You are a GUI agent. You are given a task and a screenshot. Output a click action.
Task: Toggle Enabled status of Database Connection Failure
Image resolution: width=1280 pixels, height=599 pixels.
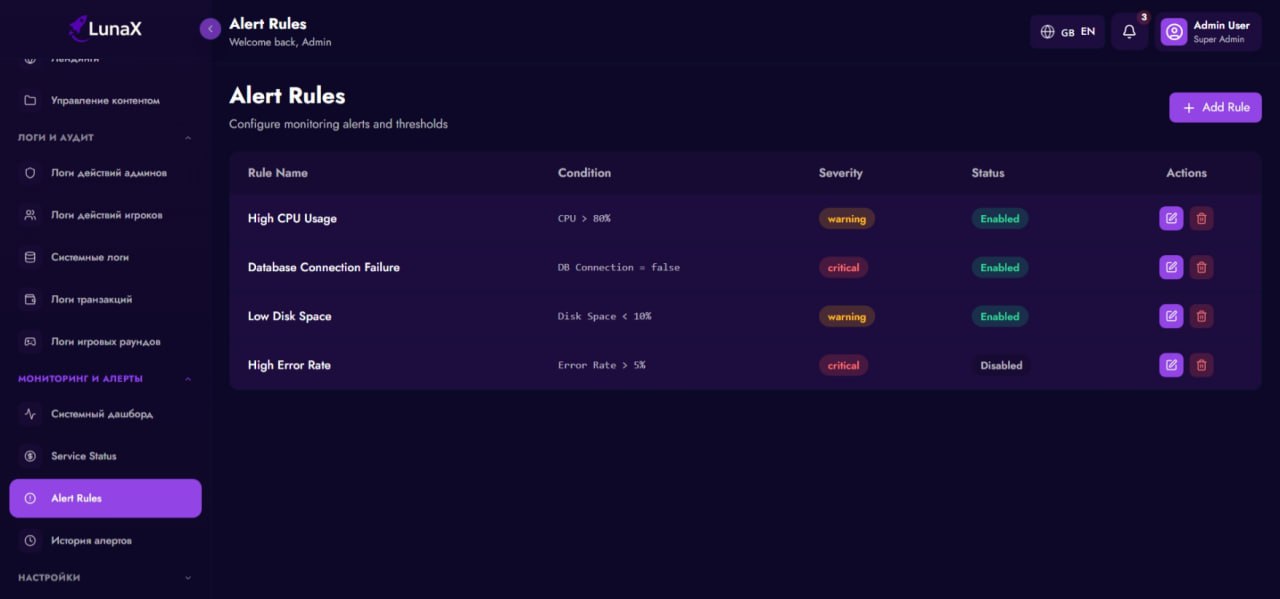(1000, 267)
